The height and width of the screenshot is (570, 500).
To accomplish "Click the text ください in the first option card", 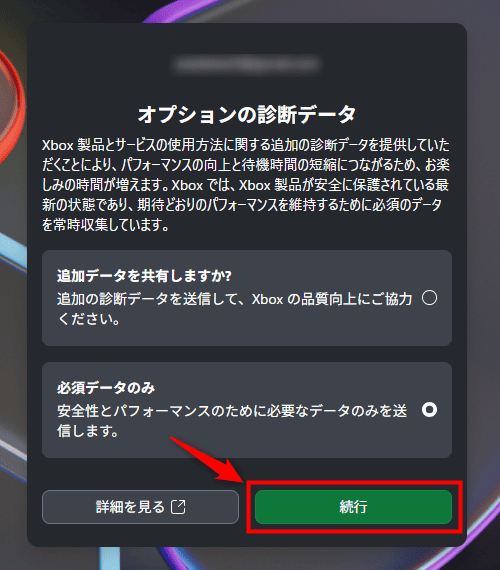I will [x=89, y=319].
